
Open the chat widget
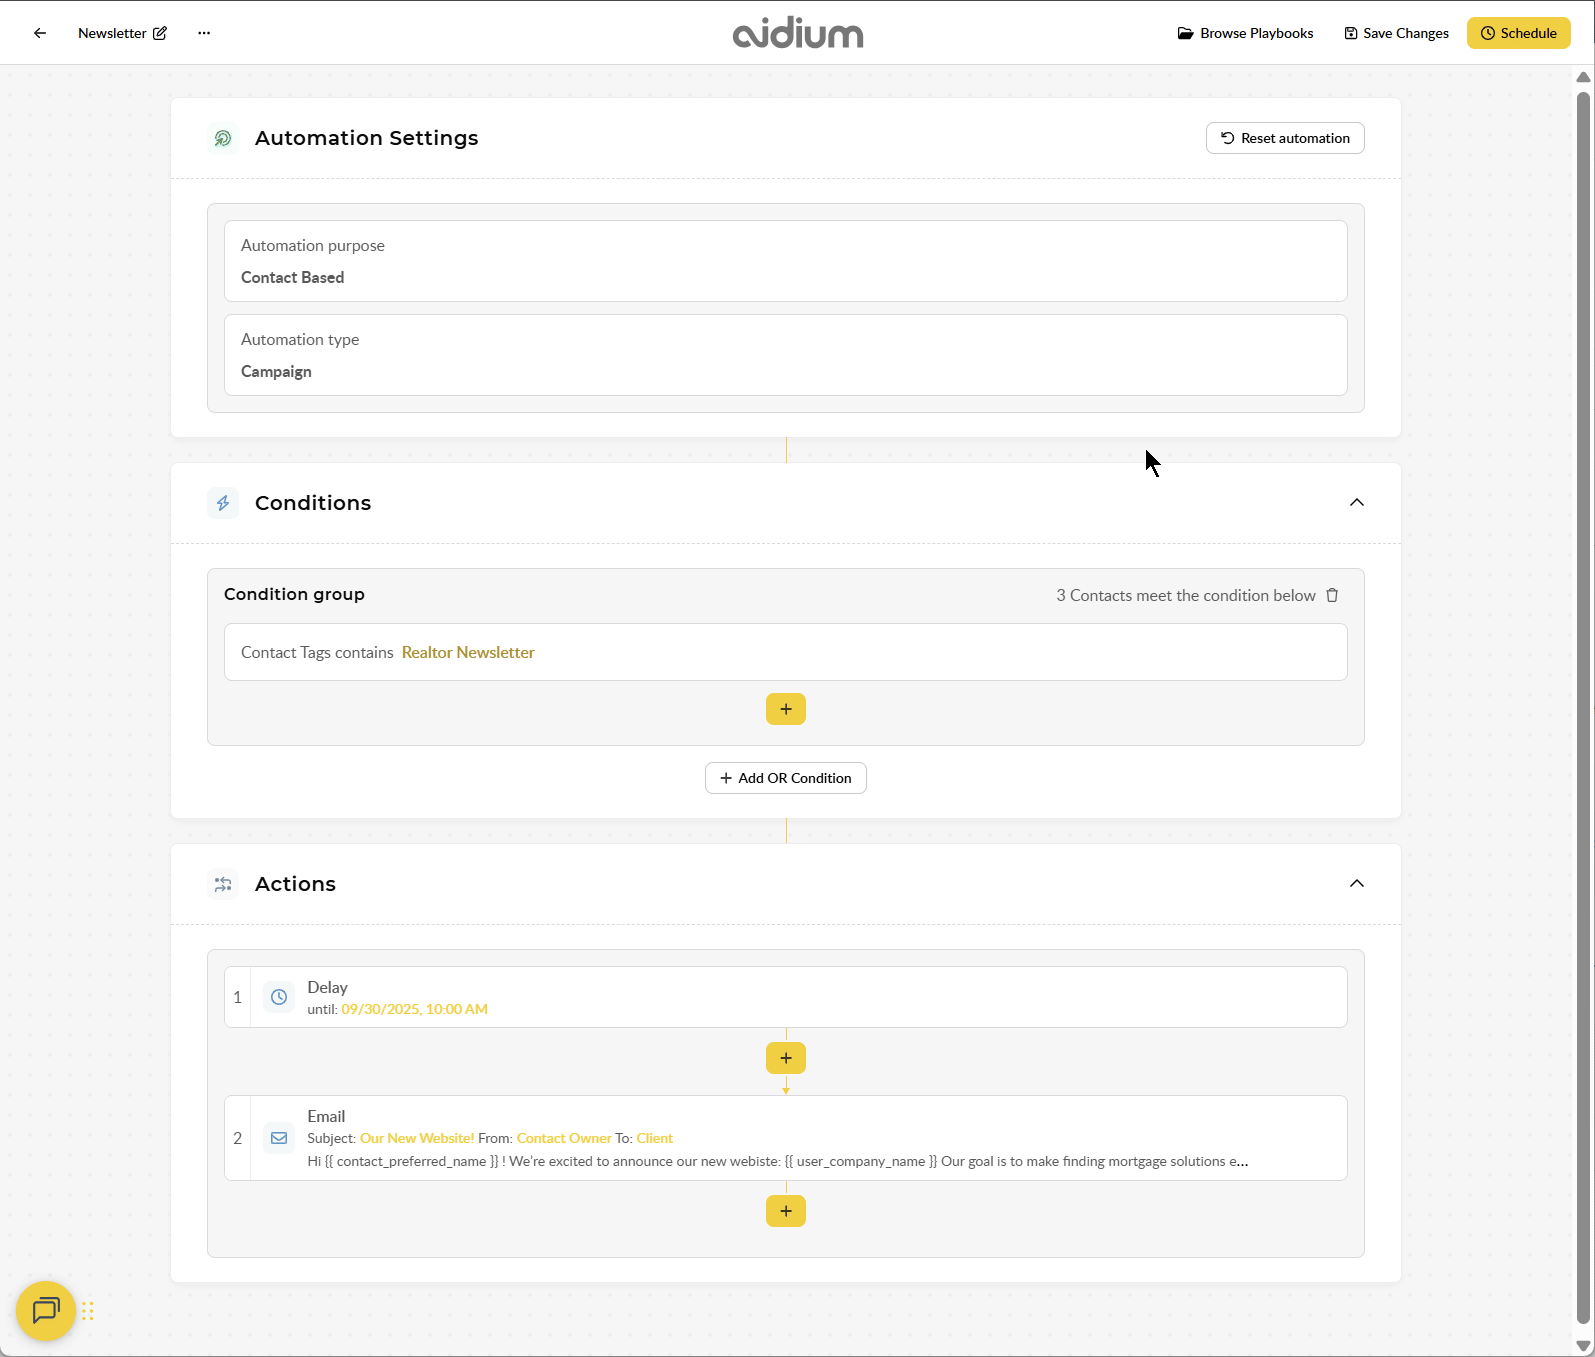(46, 1310)
